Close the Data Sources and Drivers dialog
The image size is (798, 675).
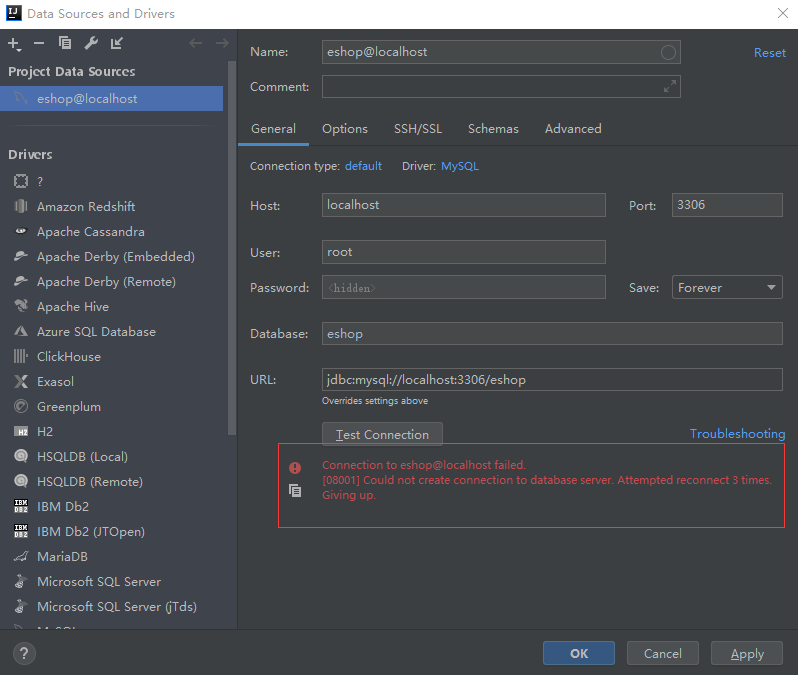point(783,13)
